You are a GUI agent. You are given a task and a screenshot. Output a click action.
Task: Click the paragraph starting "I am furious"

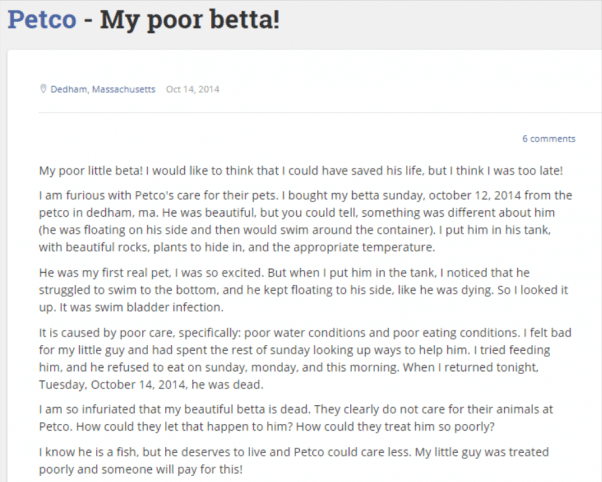pos(300,220)
